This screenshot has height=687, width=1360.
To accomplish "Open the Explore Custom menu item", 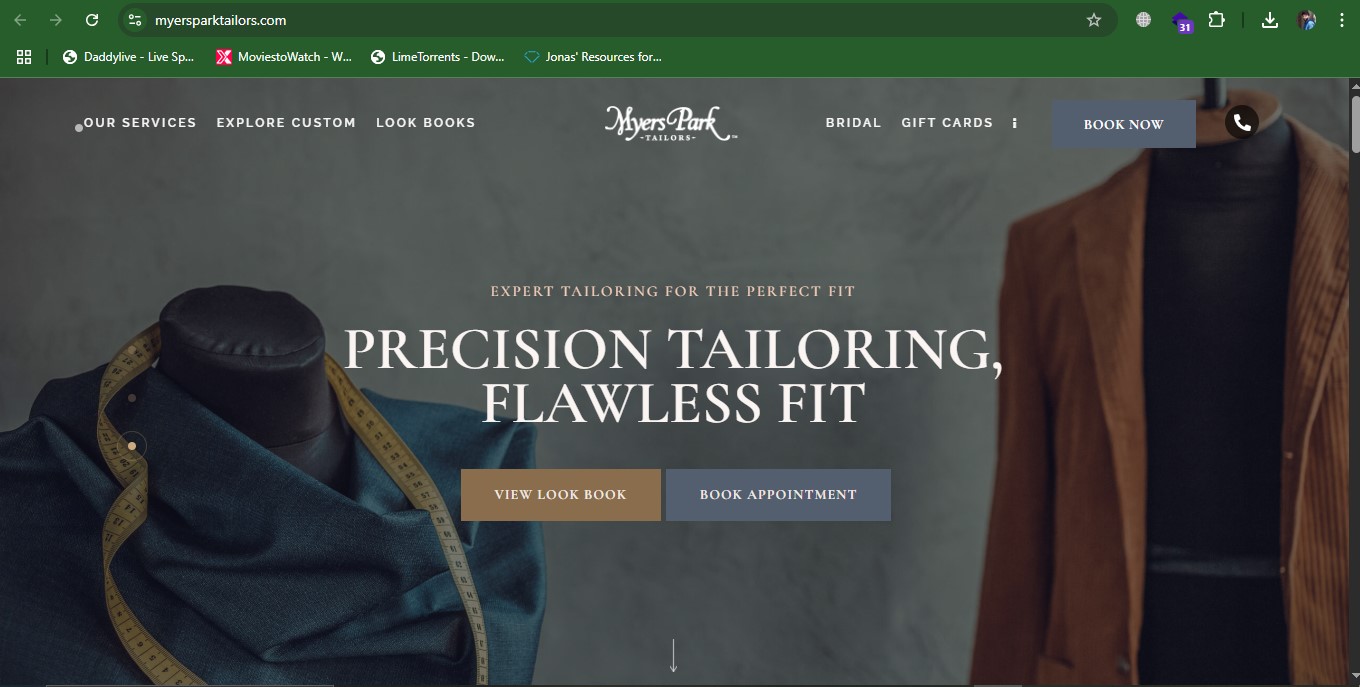I will click(286, 122).
